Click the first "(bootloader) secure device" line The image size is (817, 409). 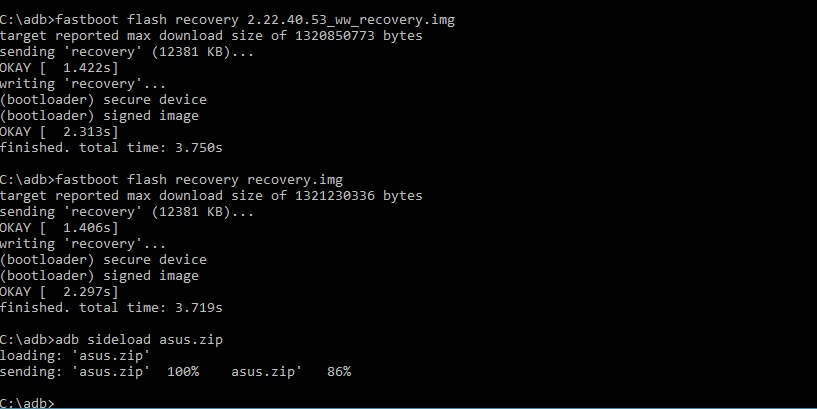pos(102,99)
